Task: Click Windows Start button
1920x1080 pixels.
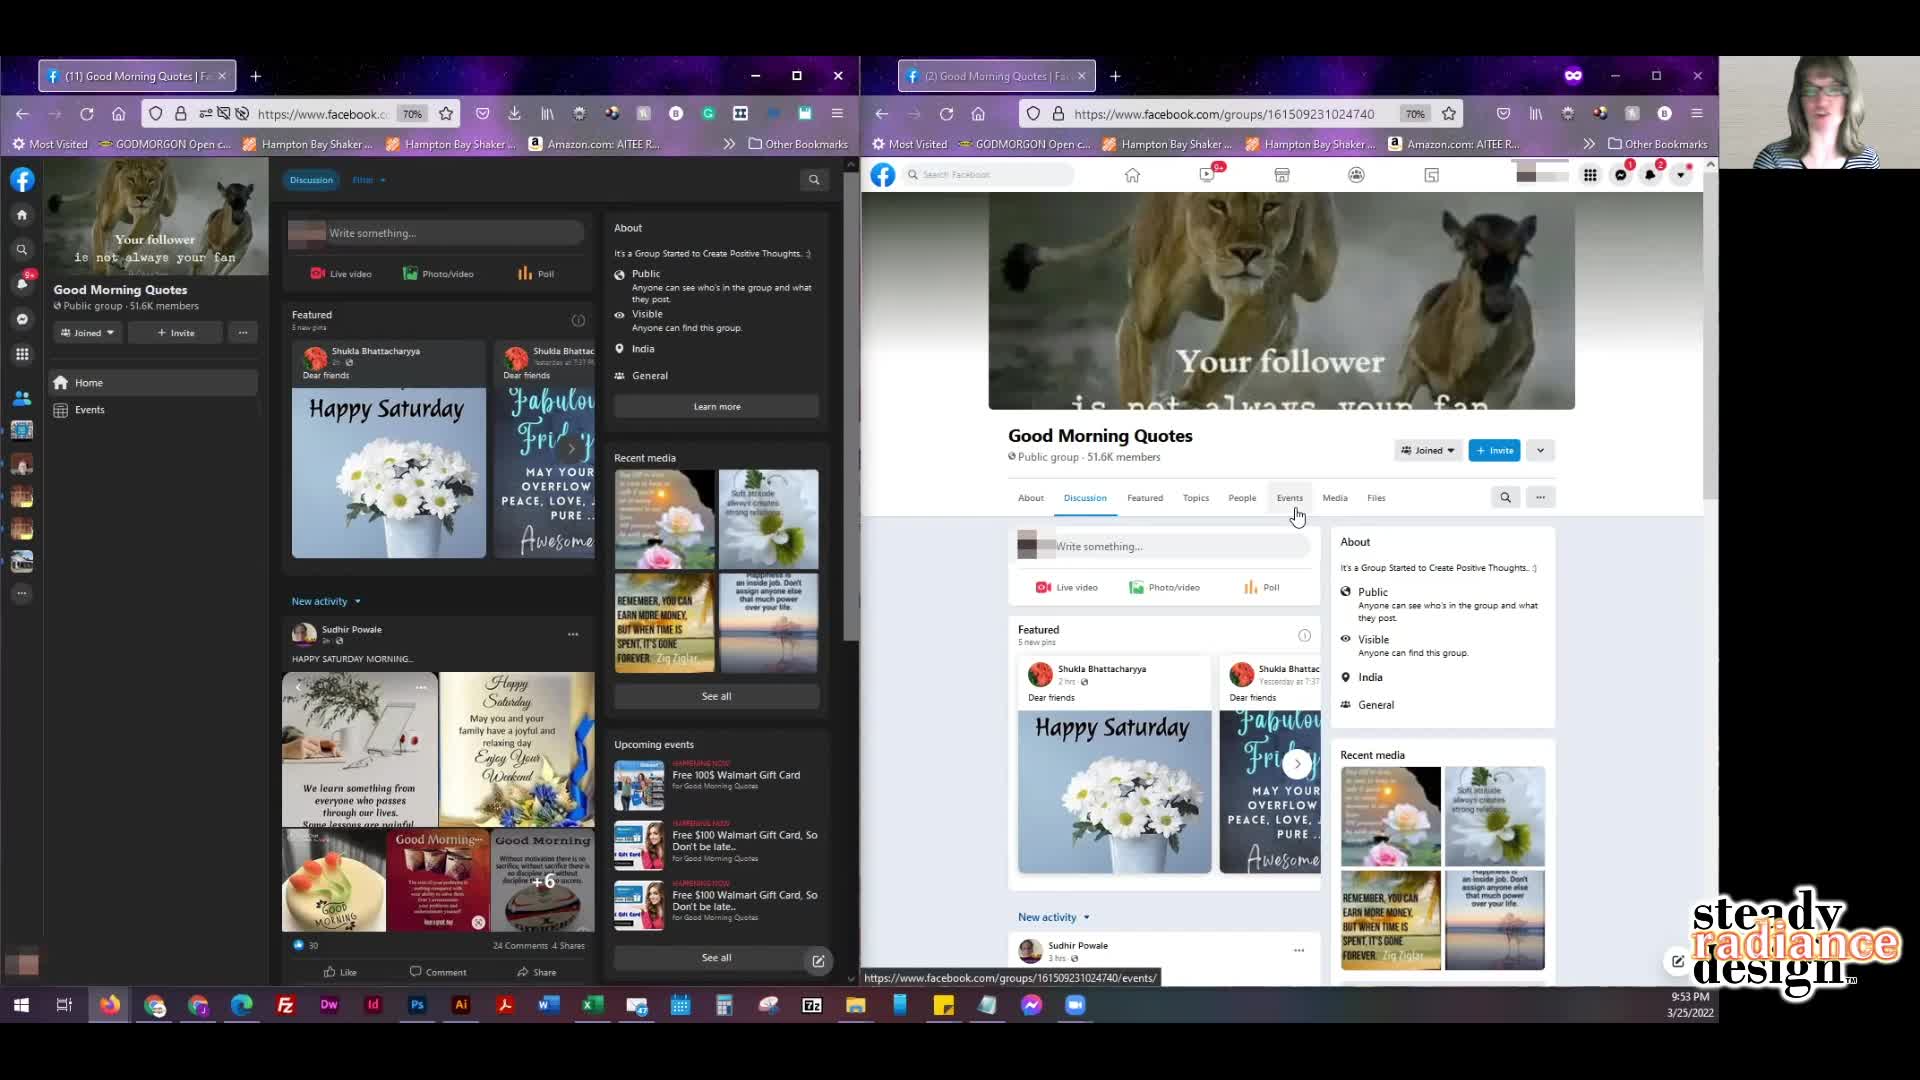Action: [21, 1005]
